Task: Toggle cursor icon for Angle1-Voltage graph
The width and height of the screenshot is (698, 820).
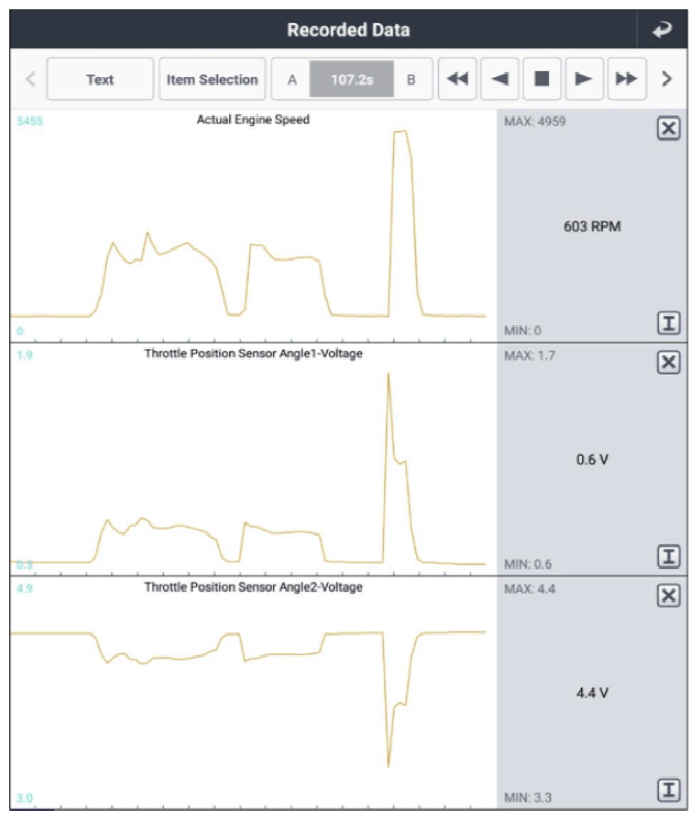Action: click(669, 556)
